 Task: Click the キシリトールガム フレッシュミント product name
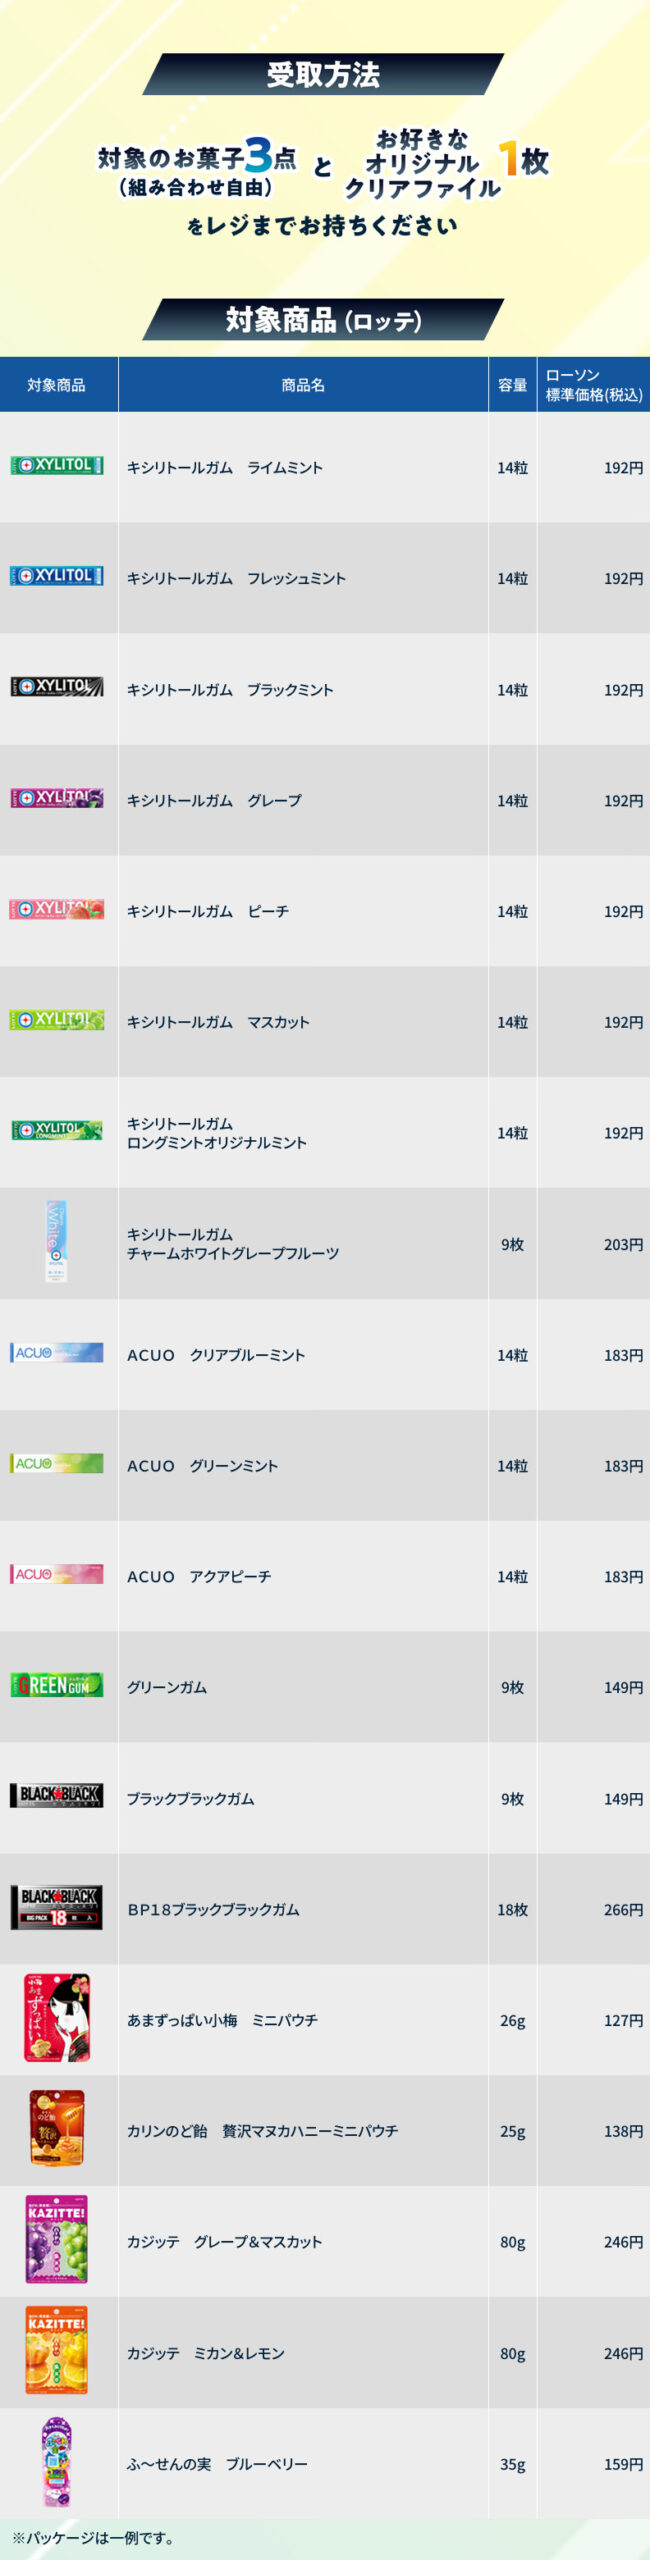click(x=236, y=578)
